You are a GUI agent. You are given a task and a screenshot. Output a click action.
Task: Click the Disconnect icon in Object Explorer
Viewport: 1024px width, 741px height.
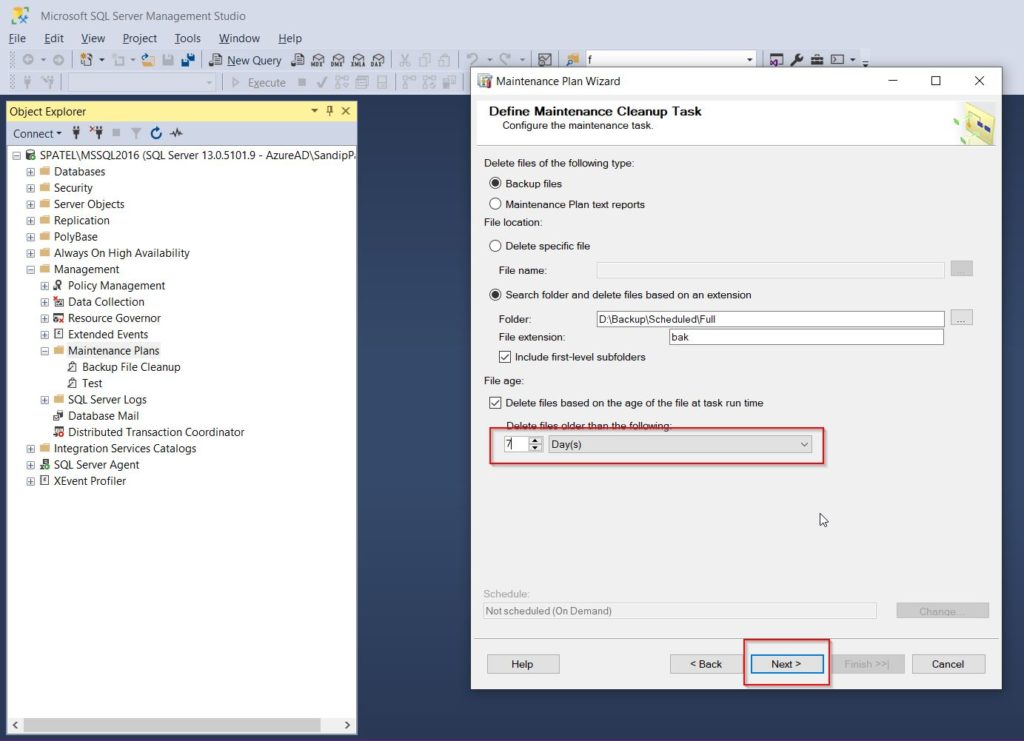97,133
